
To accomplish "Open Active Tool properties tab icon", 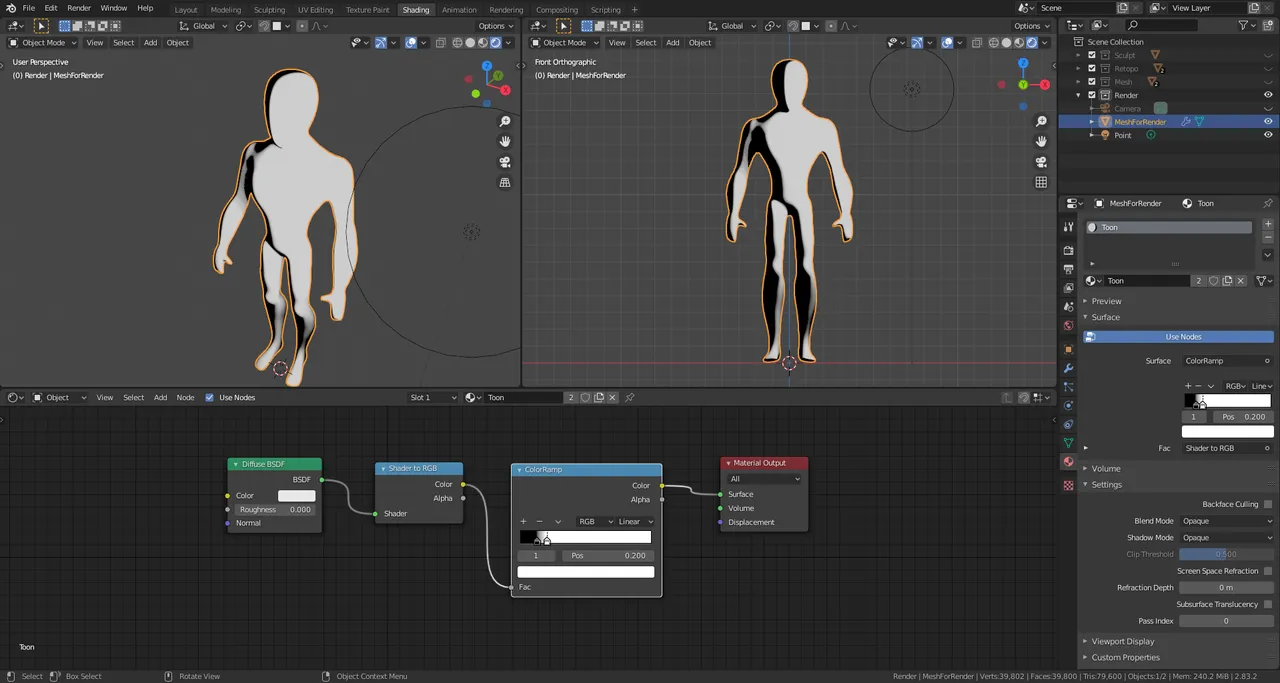I will [1068, 227].
